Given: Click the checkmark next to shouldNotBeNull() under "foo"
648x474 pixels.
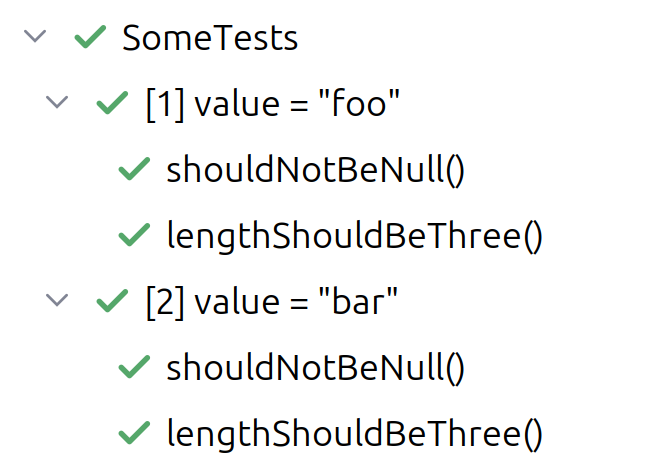Looking at the screenshot, I should pyautogui.click(x=134, y=170).
